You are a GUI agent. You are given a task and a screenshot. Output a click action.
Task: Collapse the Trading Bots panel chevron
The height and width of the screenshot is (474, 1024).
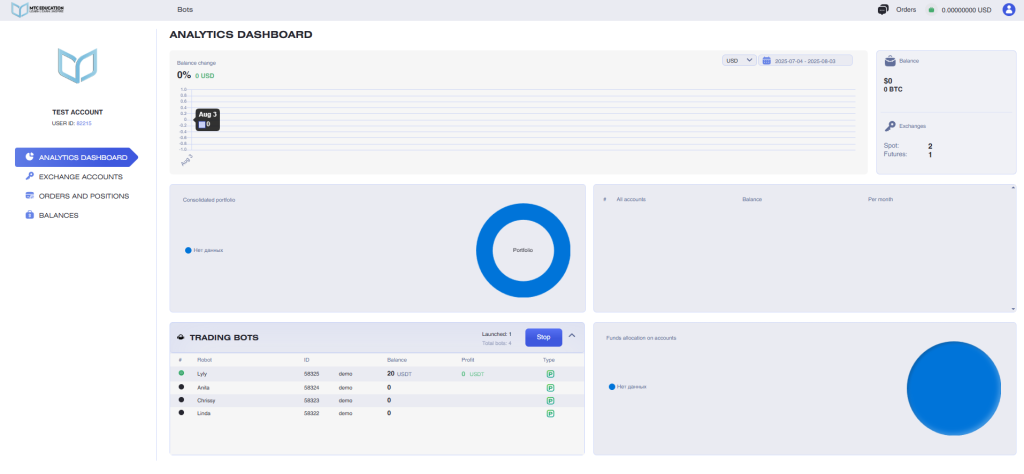[572, 336]
